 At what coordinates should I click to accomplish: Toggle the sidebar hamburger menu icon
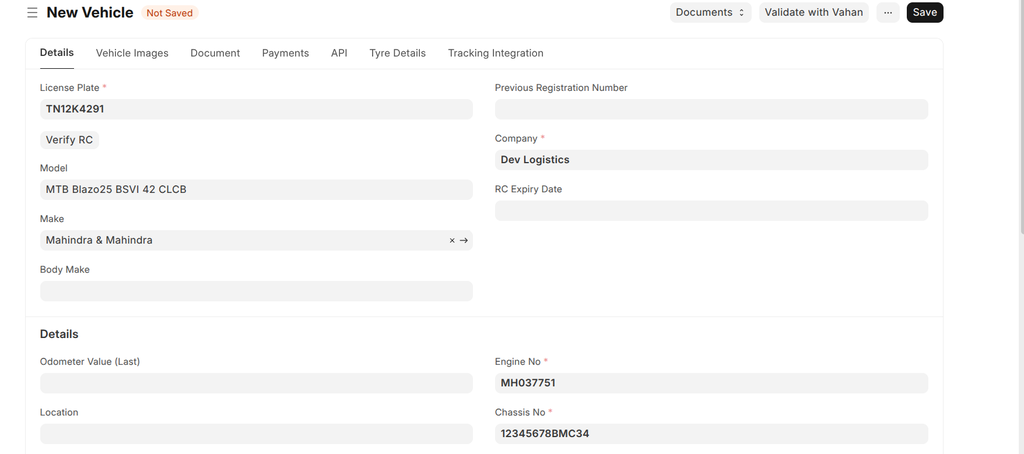tap(32, 13)
